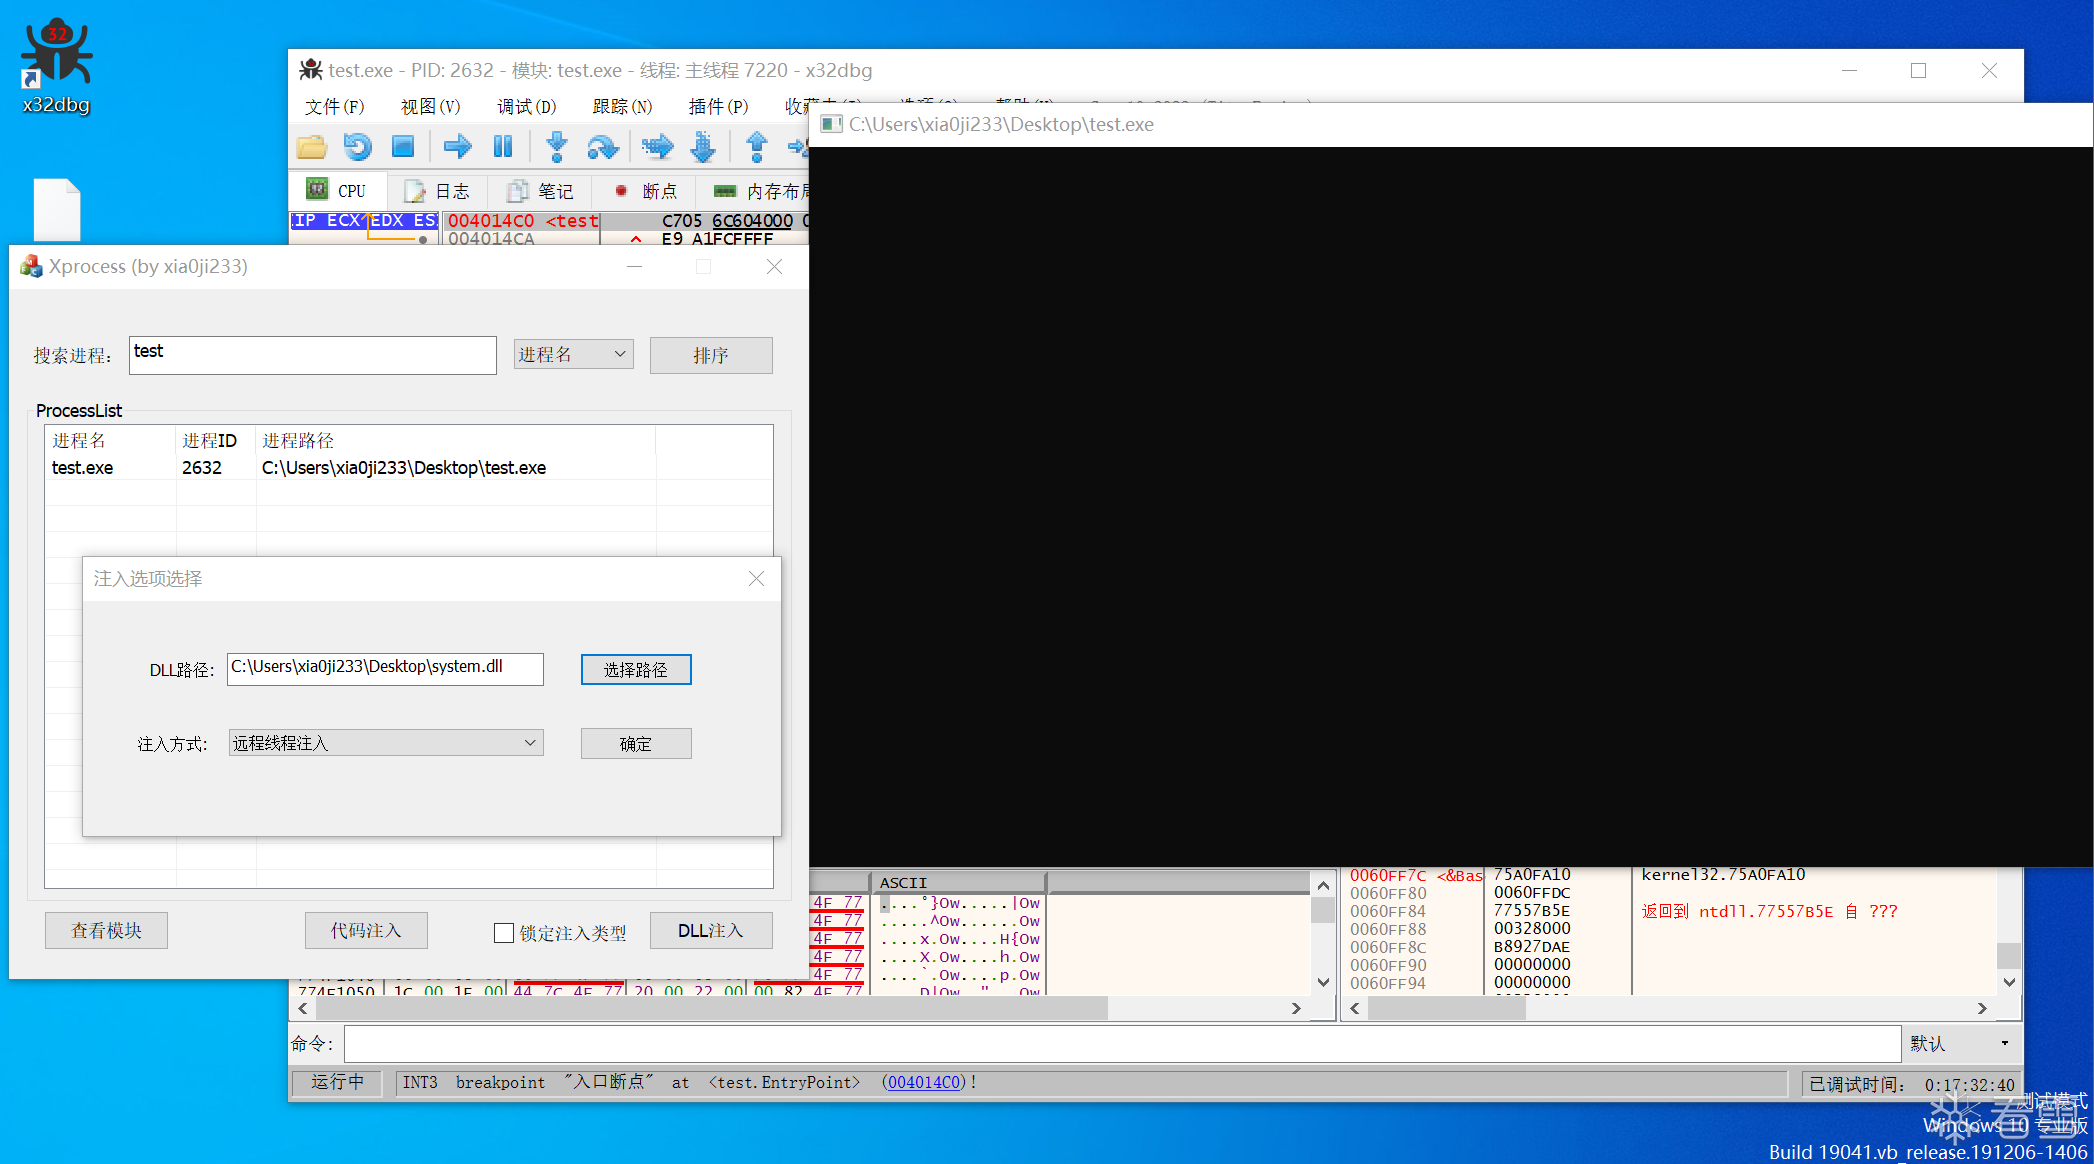Screen dimensions: 2094x1164
Task: Click the Restart debugging icon
Action: coord(357,147)
